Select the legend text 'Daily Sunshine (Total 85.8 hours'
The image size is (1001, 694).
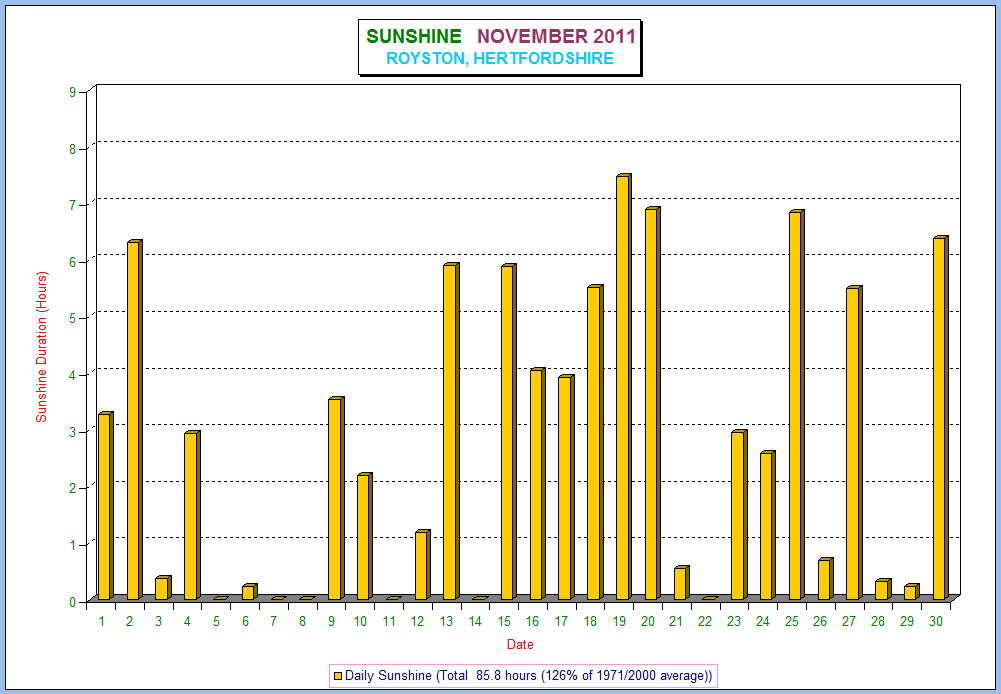click(x=440, y=675)
